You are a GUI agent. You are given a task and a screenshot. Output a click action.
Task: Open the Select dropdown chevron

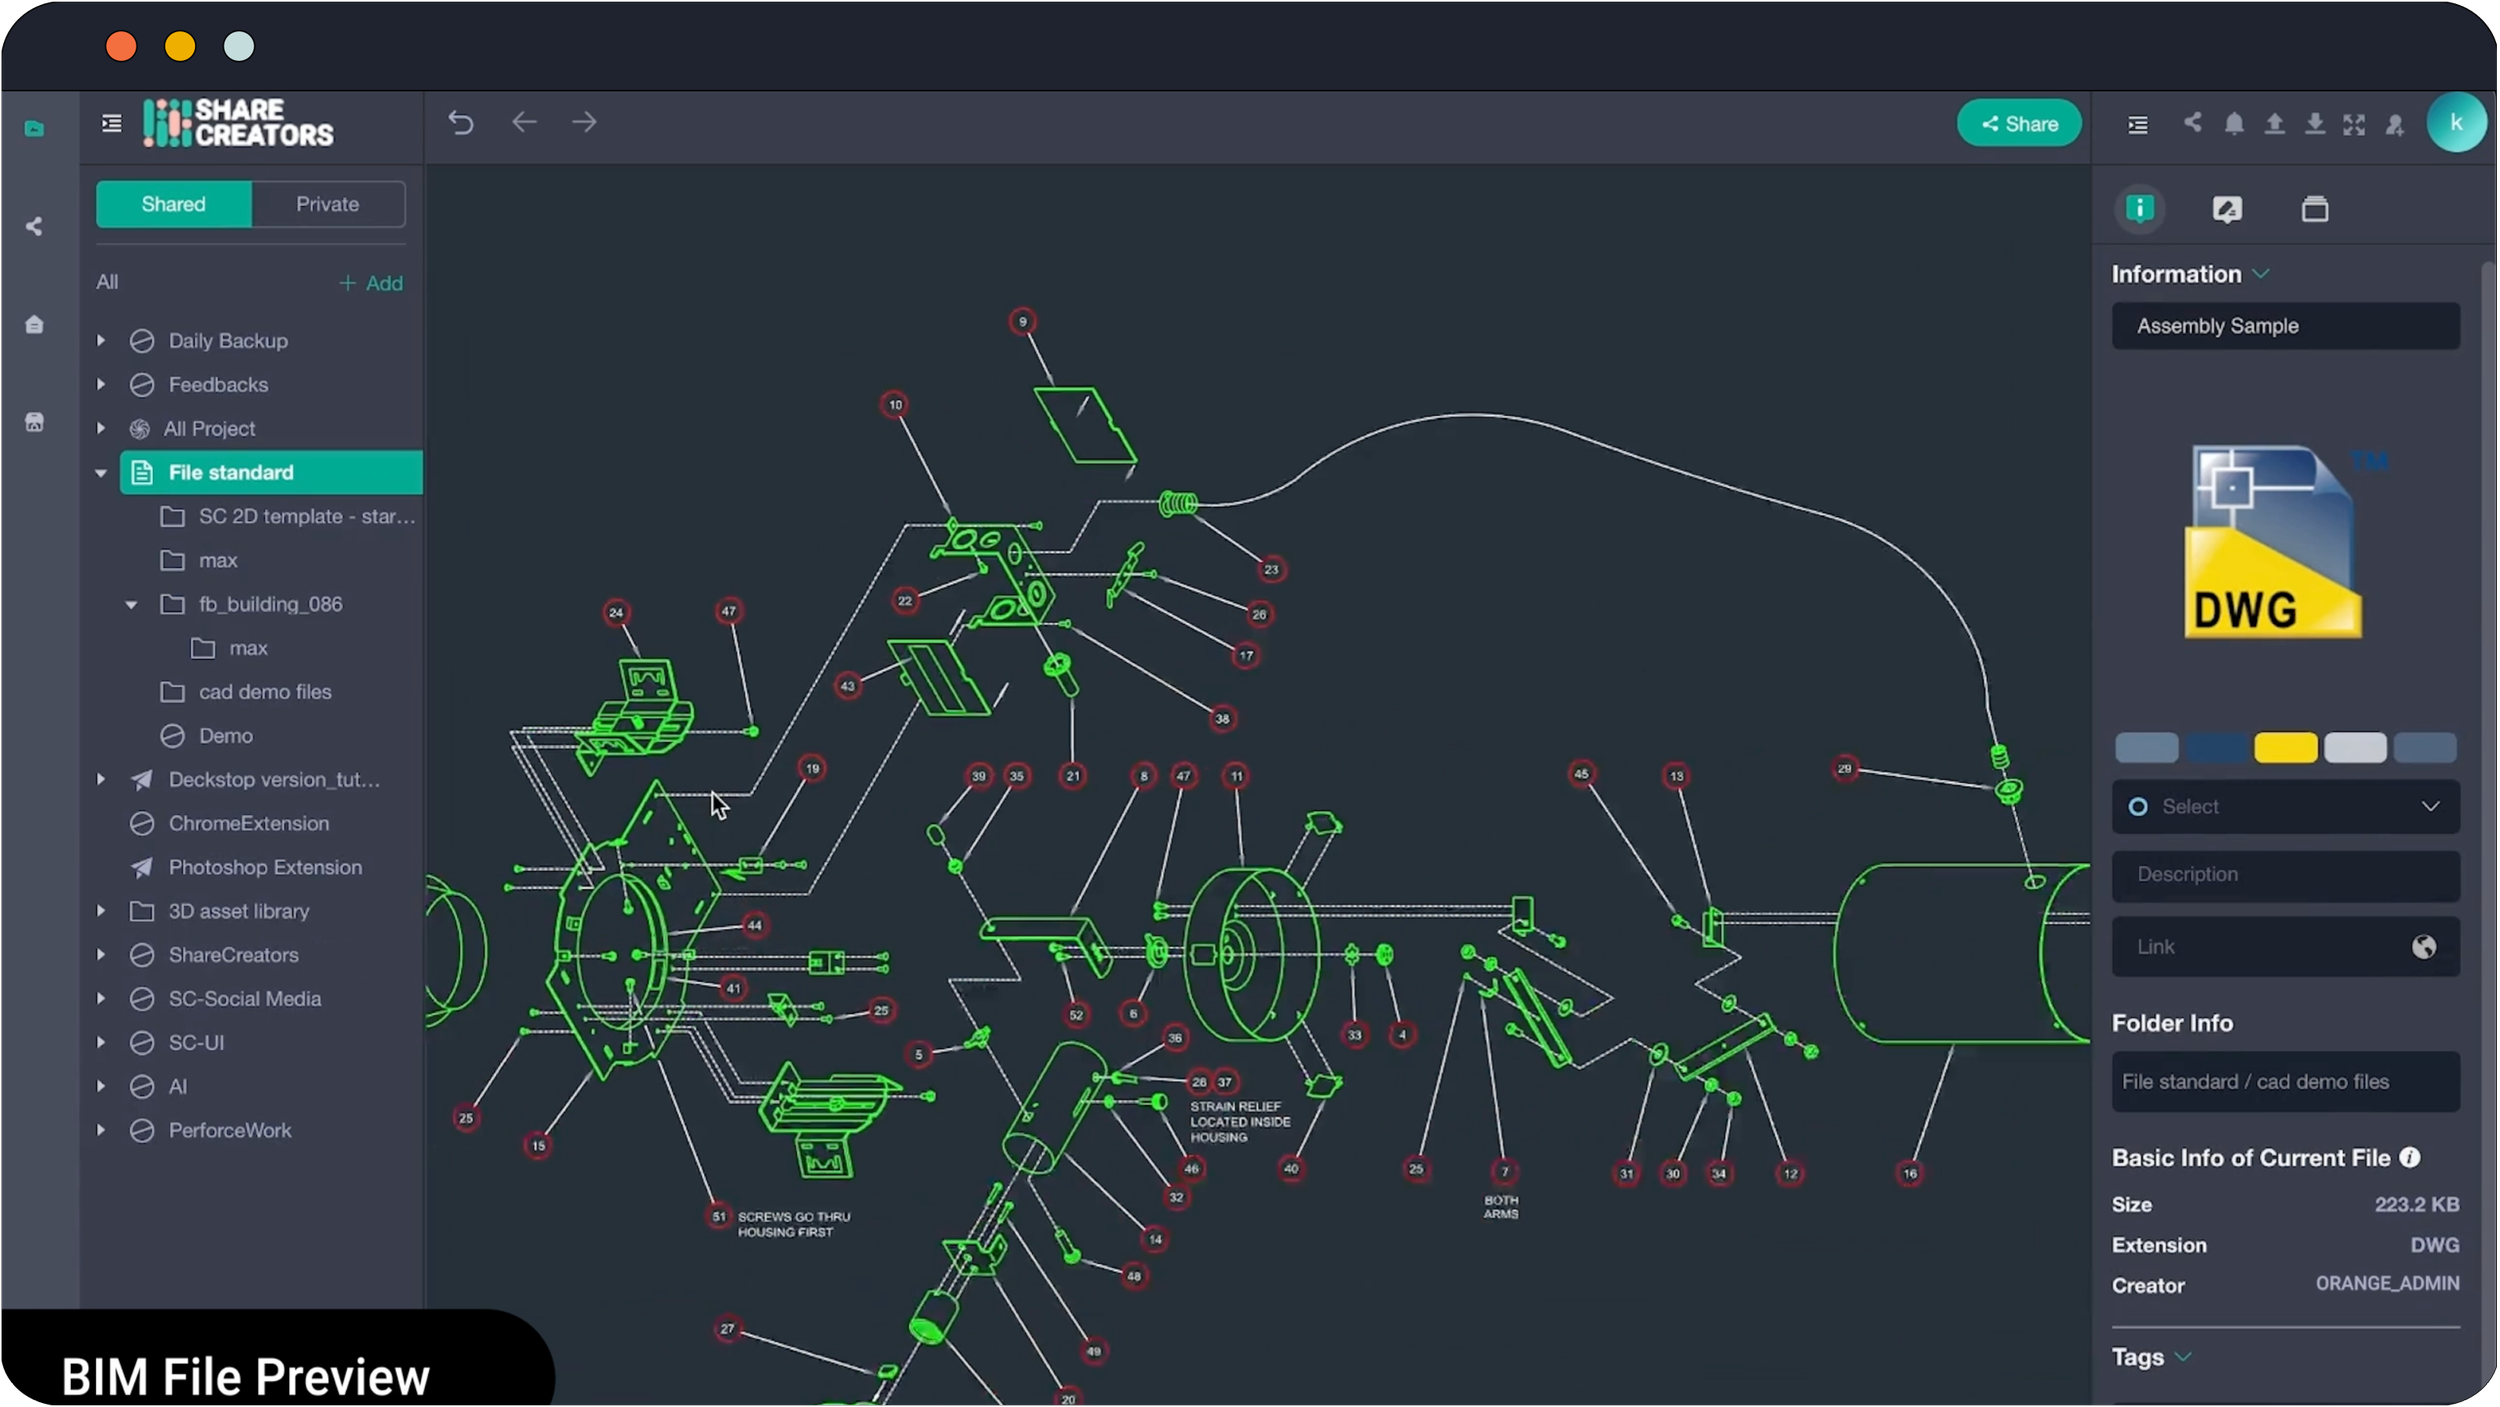tap(2430, 807)
